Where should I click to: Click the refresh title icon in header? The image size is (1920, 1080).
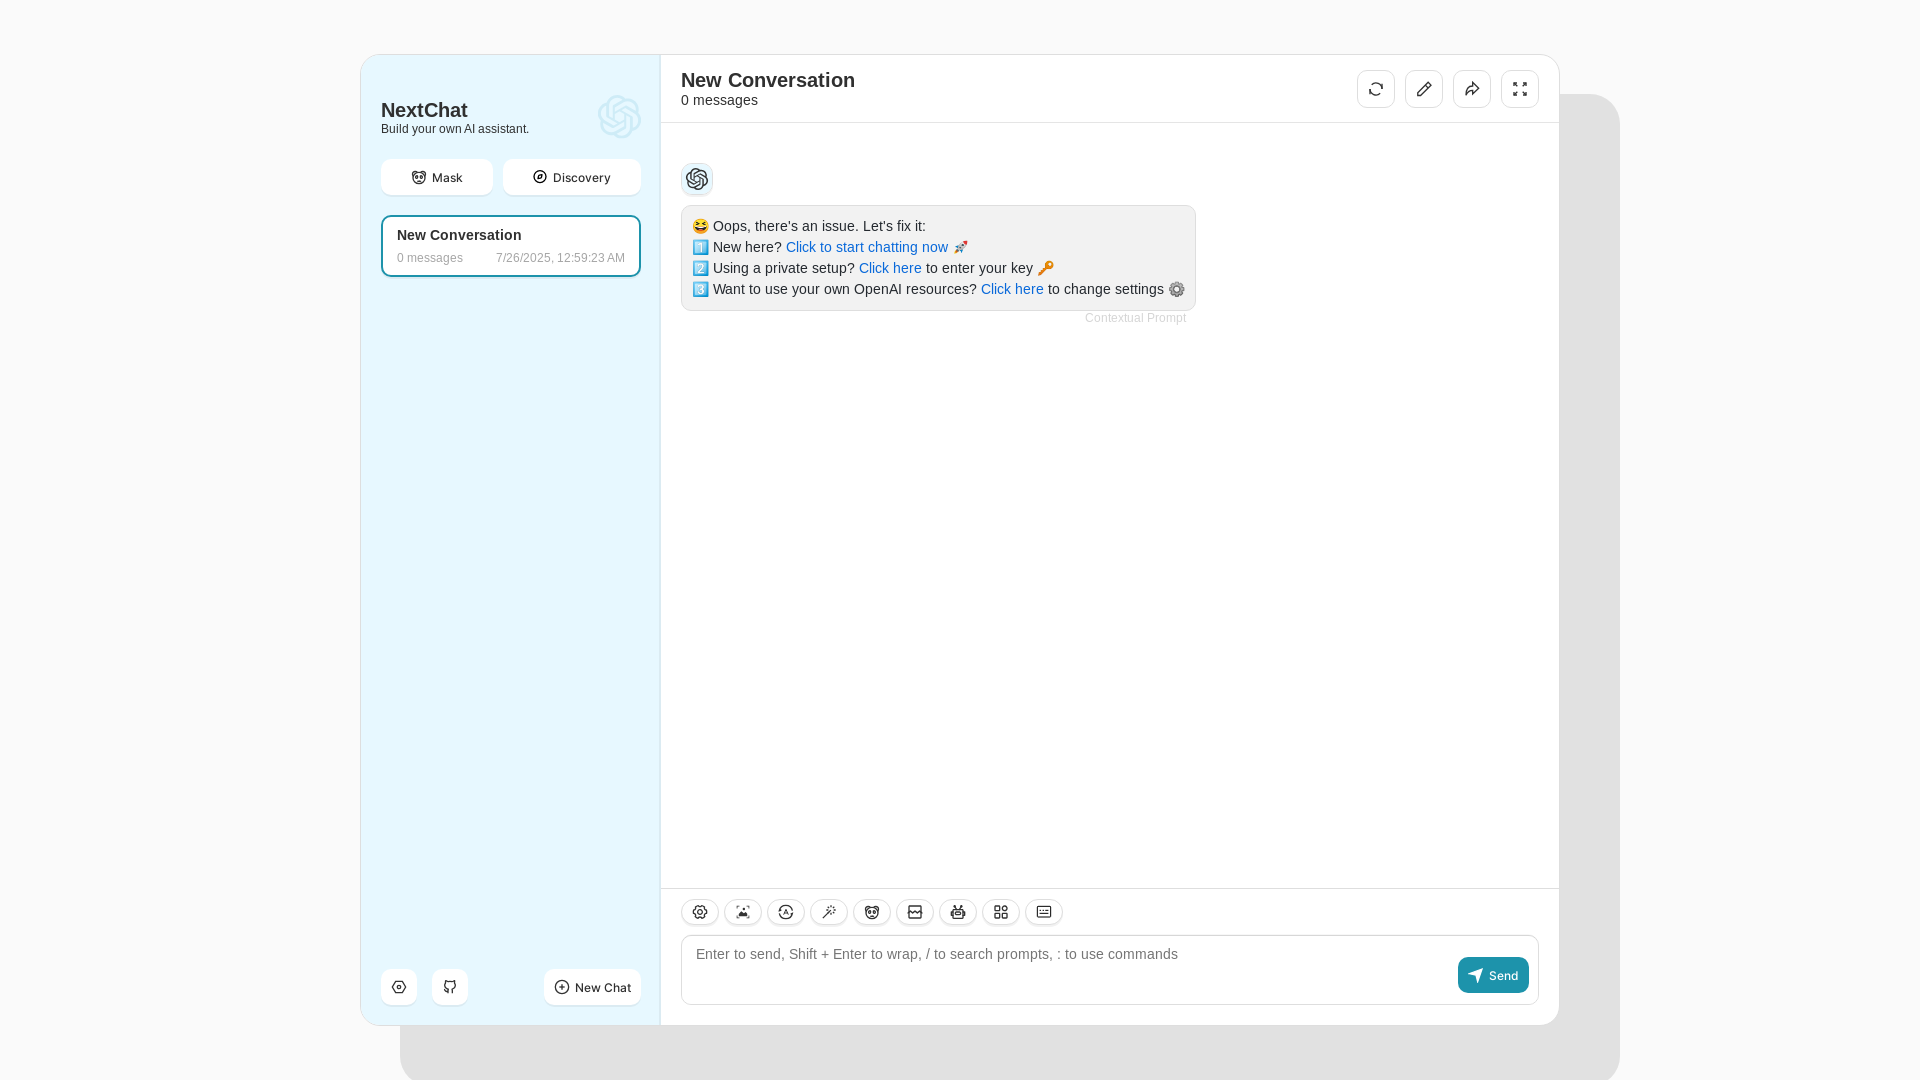pyautogui.click(x=1376, y=89)
